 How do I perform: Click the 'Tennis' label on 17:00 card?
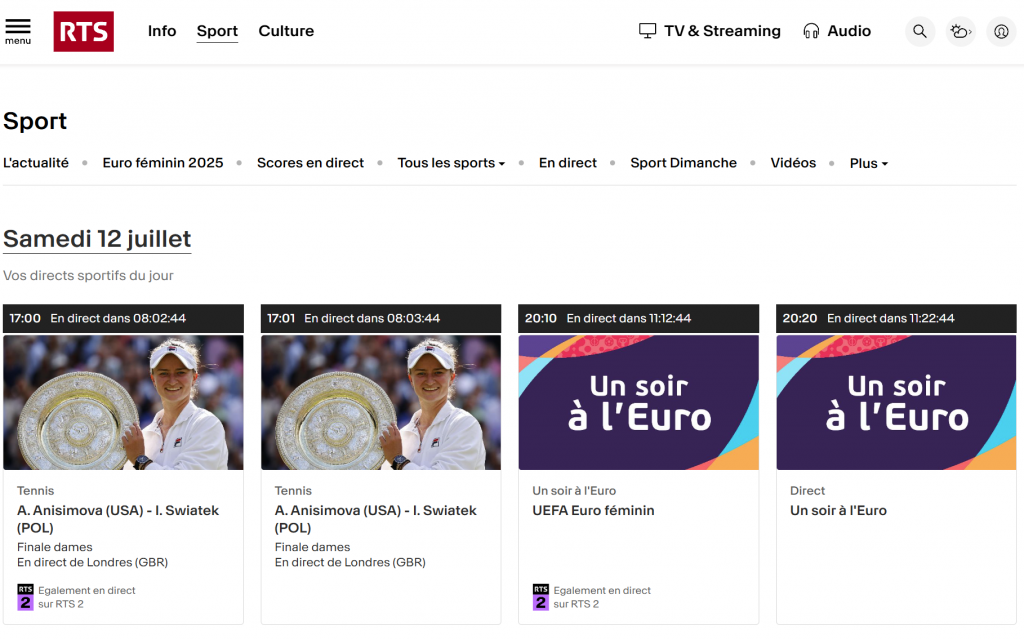coord(35,491)
